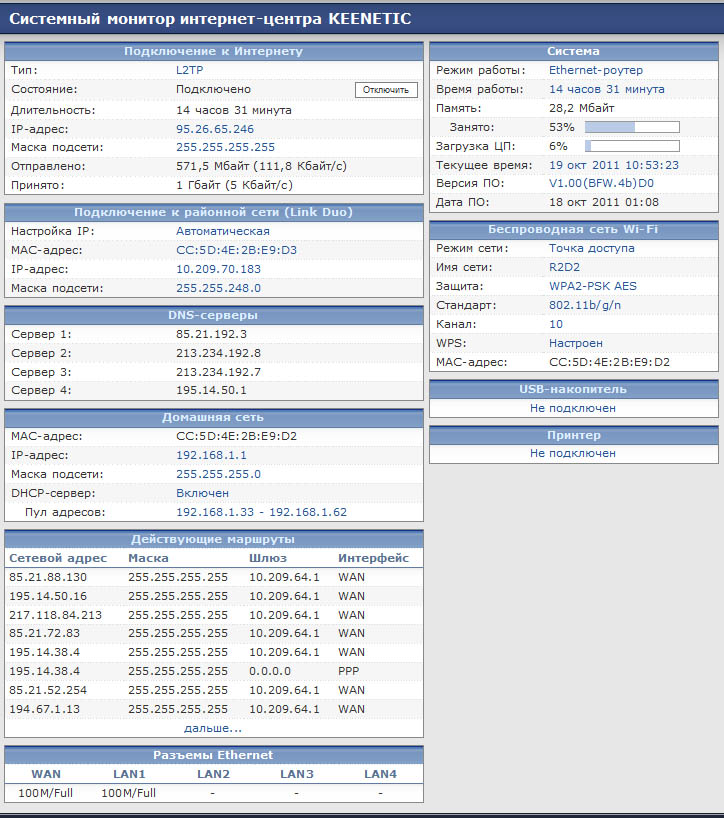Viewport: 724px width, 818px height.
Task: Click the R2D2 network name link
Action: [564, 267]
